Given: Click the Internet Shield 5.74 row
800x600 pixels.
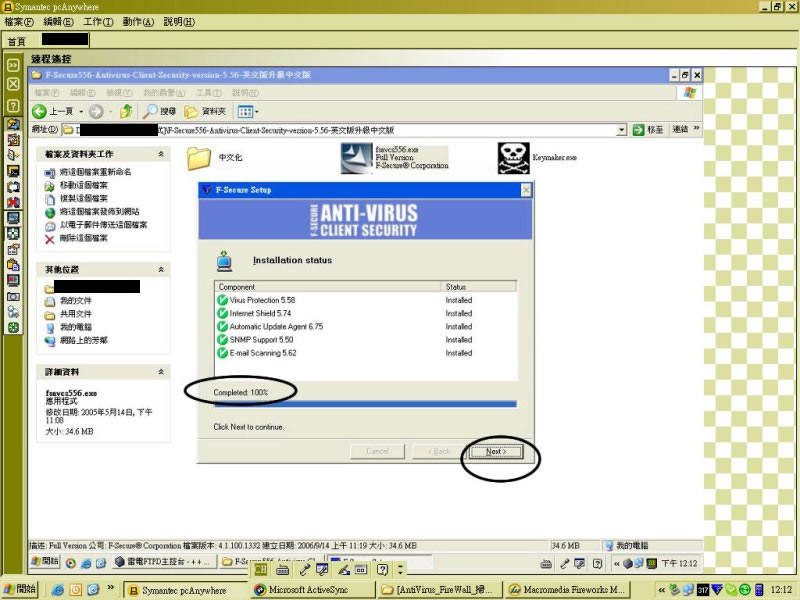Looking at the screenshot, I should coord(365,313).
